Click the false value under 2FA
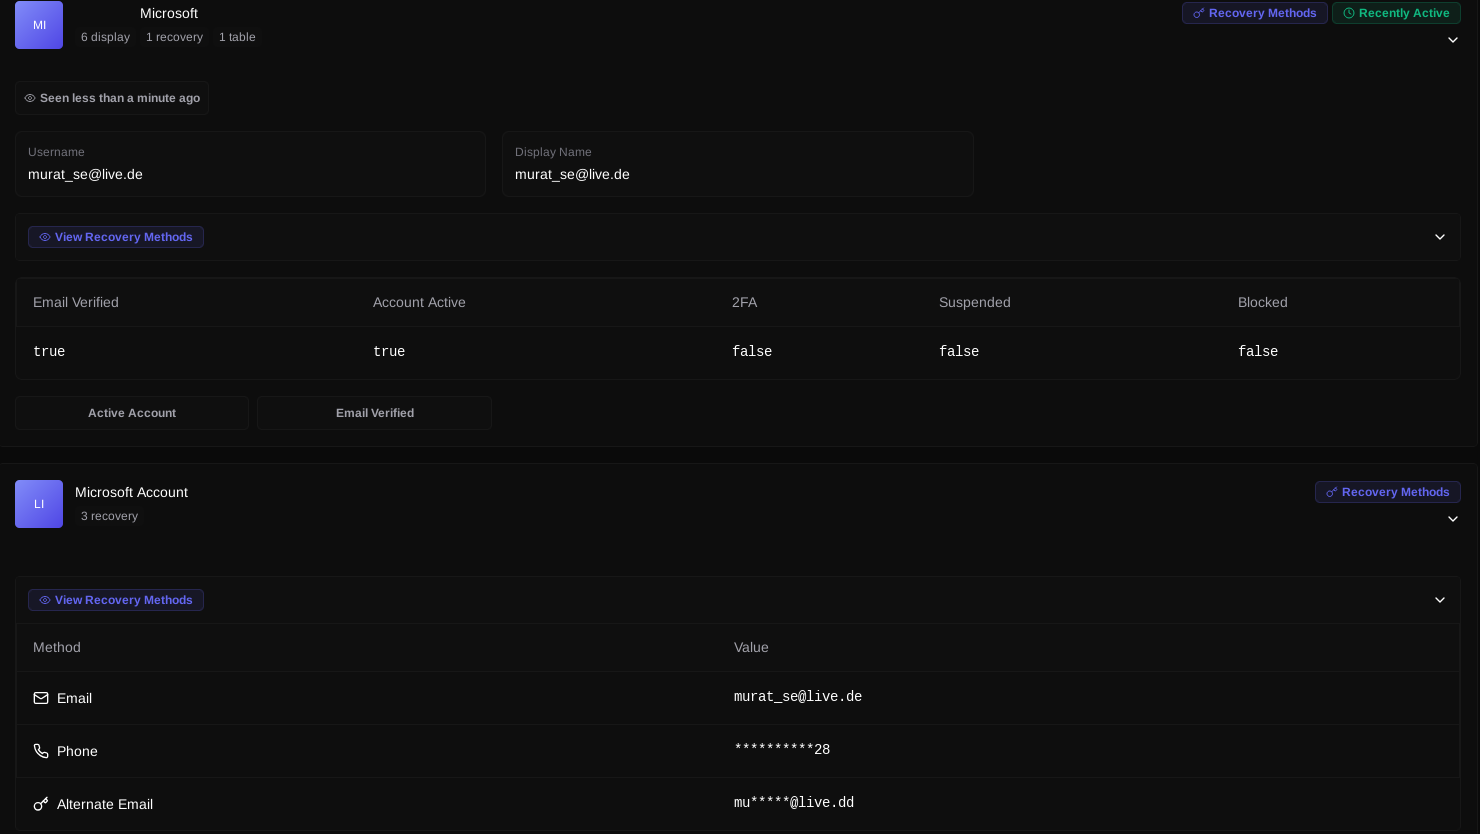1480x834 pixels. tap(752, 351)
